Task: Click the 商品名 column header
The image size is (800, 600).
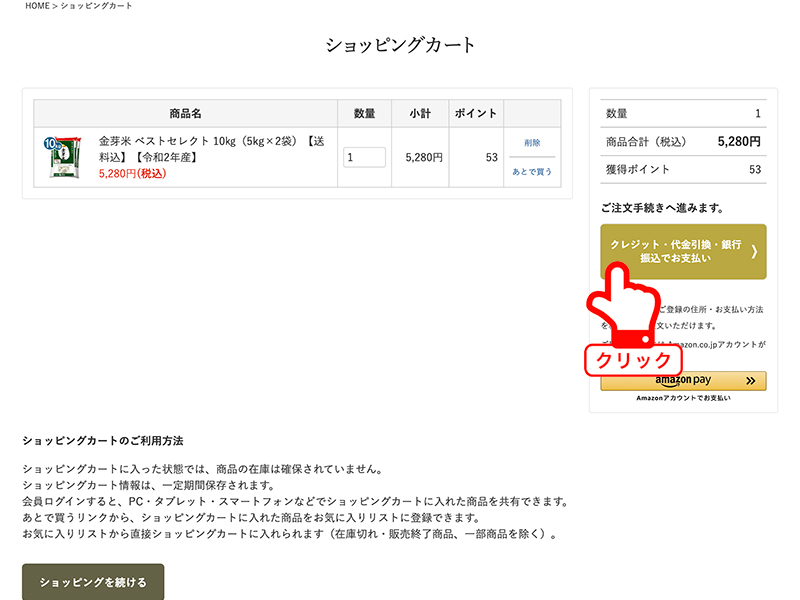Action: click(x=185, y=114)
